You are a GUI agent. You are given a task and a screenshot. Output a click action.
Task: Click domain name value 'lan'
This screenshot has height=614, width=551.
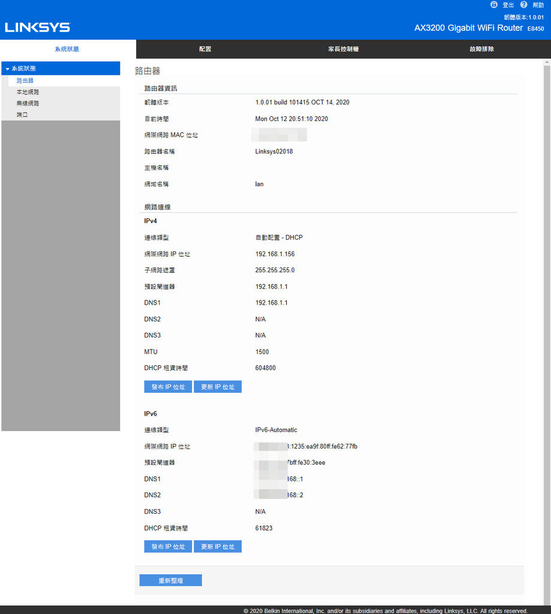259,184
